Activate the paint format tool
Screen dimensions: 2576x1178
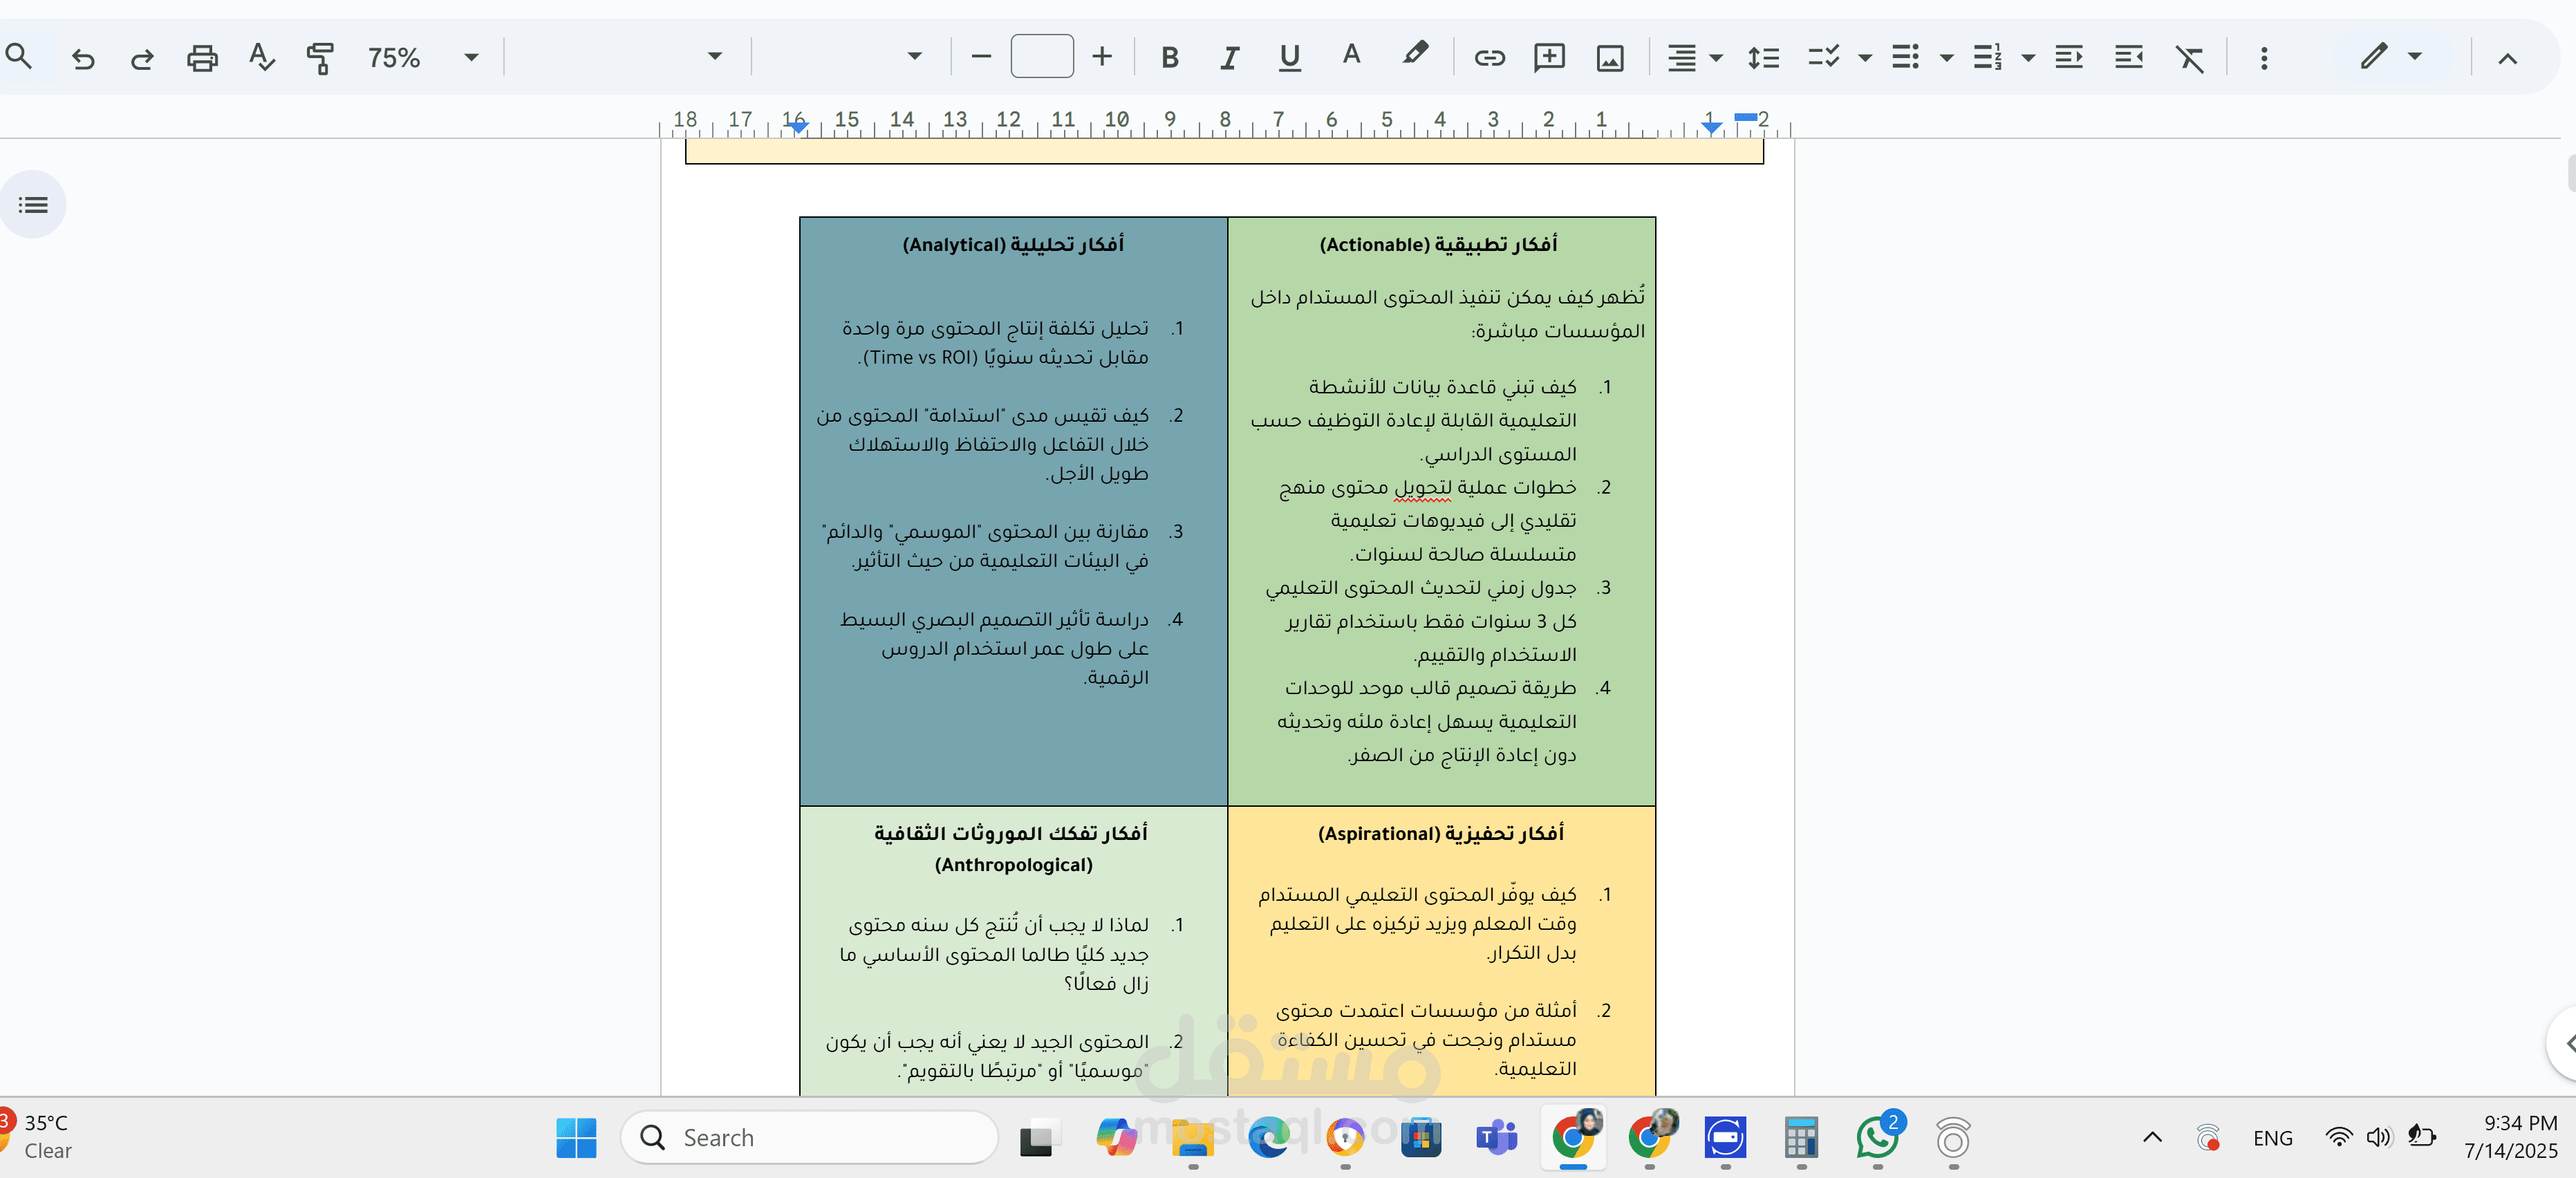pyautogui.click(x=320, y=58)
